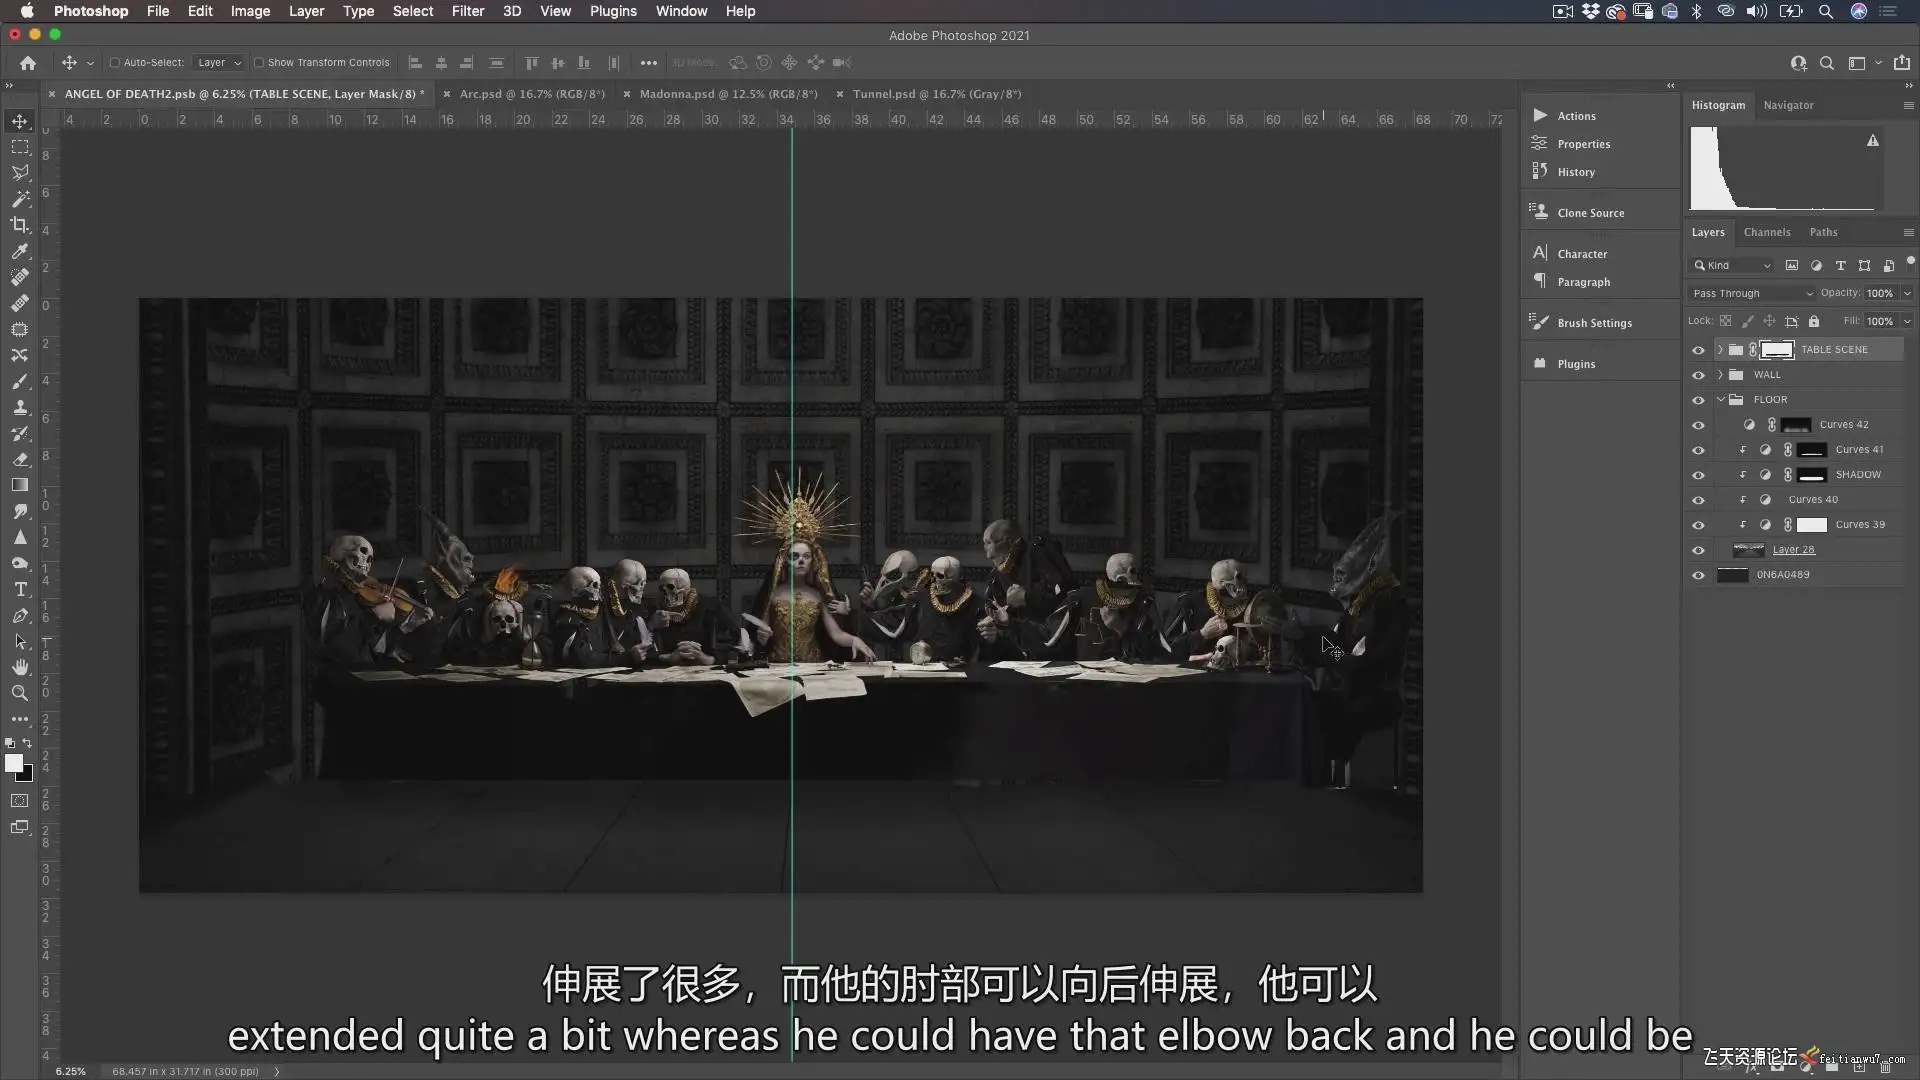The image size is (1920, 1080).
Task: Open the Edit Toolbar three-dots menu
Action: pos(20,719)
